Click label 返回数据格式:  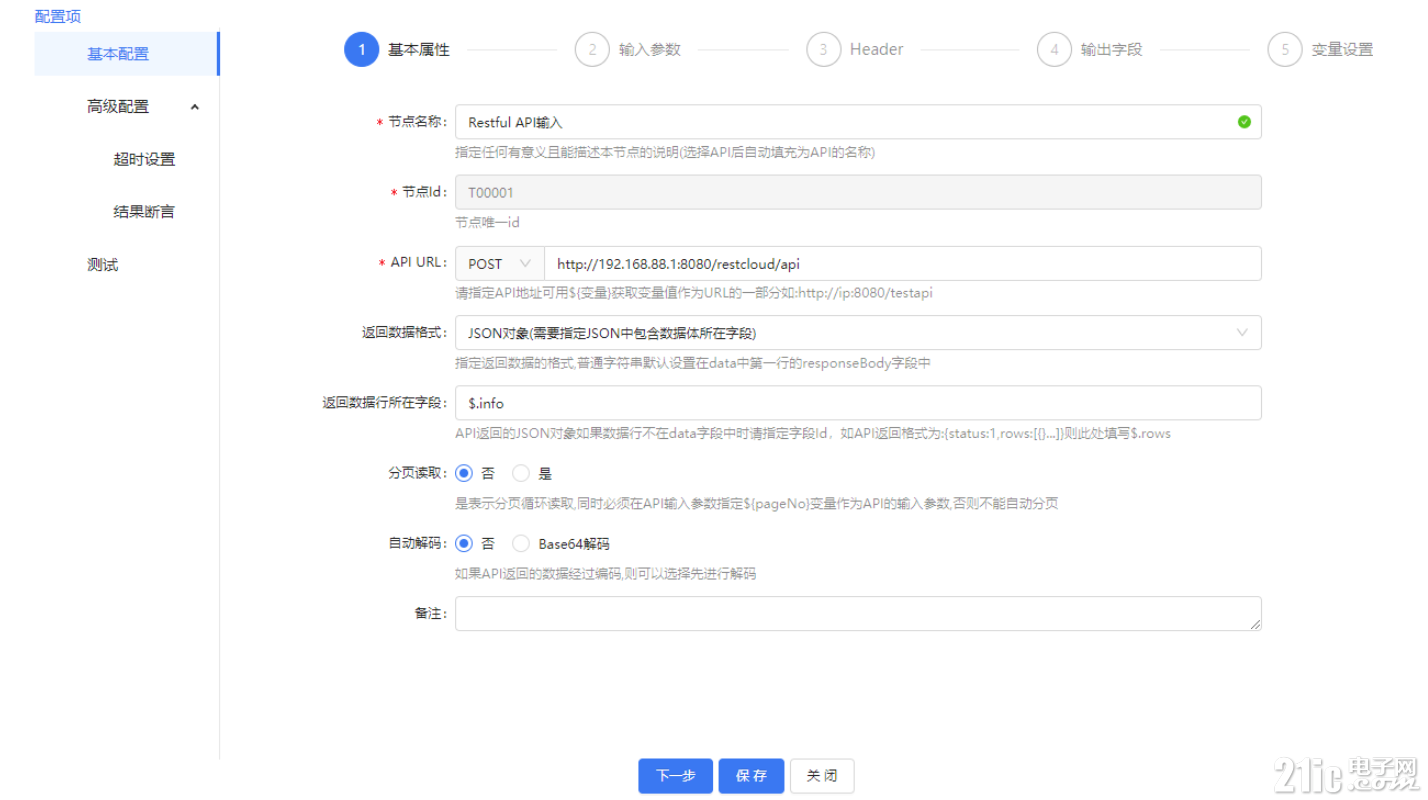pos(405,333)
